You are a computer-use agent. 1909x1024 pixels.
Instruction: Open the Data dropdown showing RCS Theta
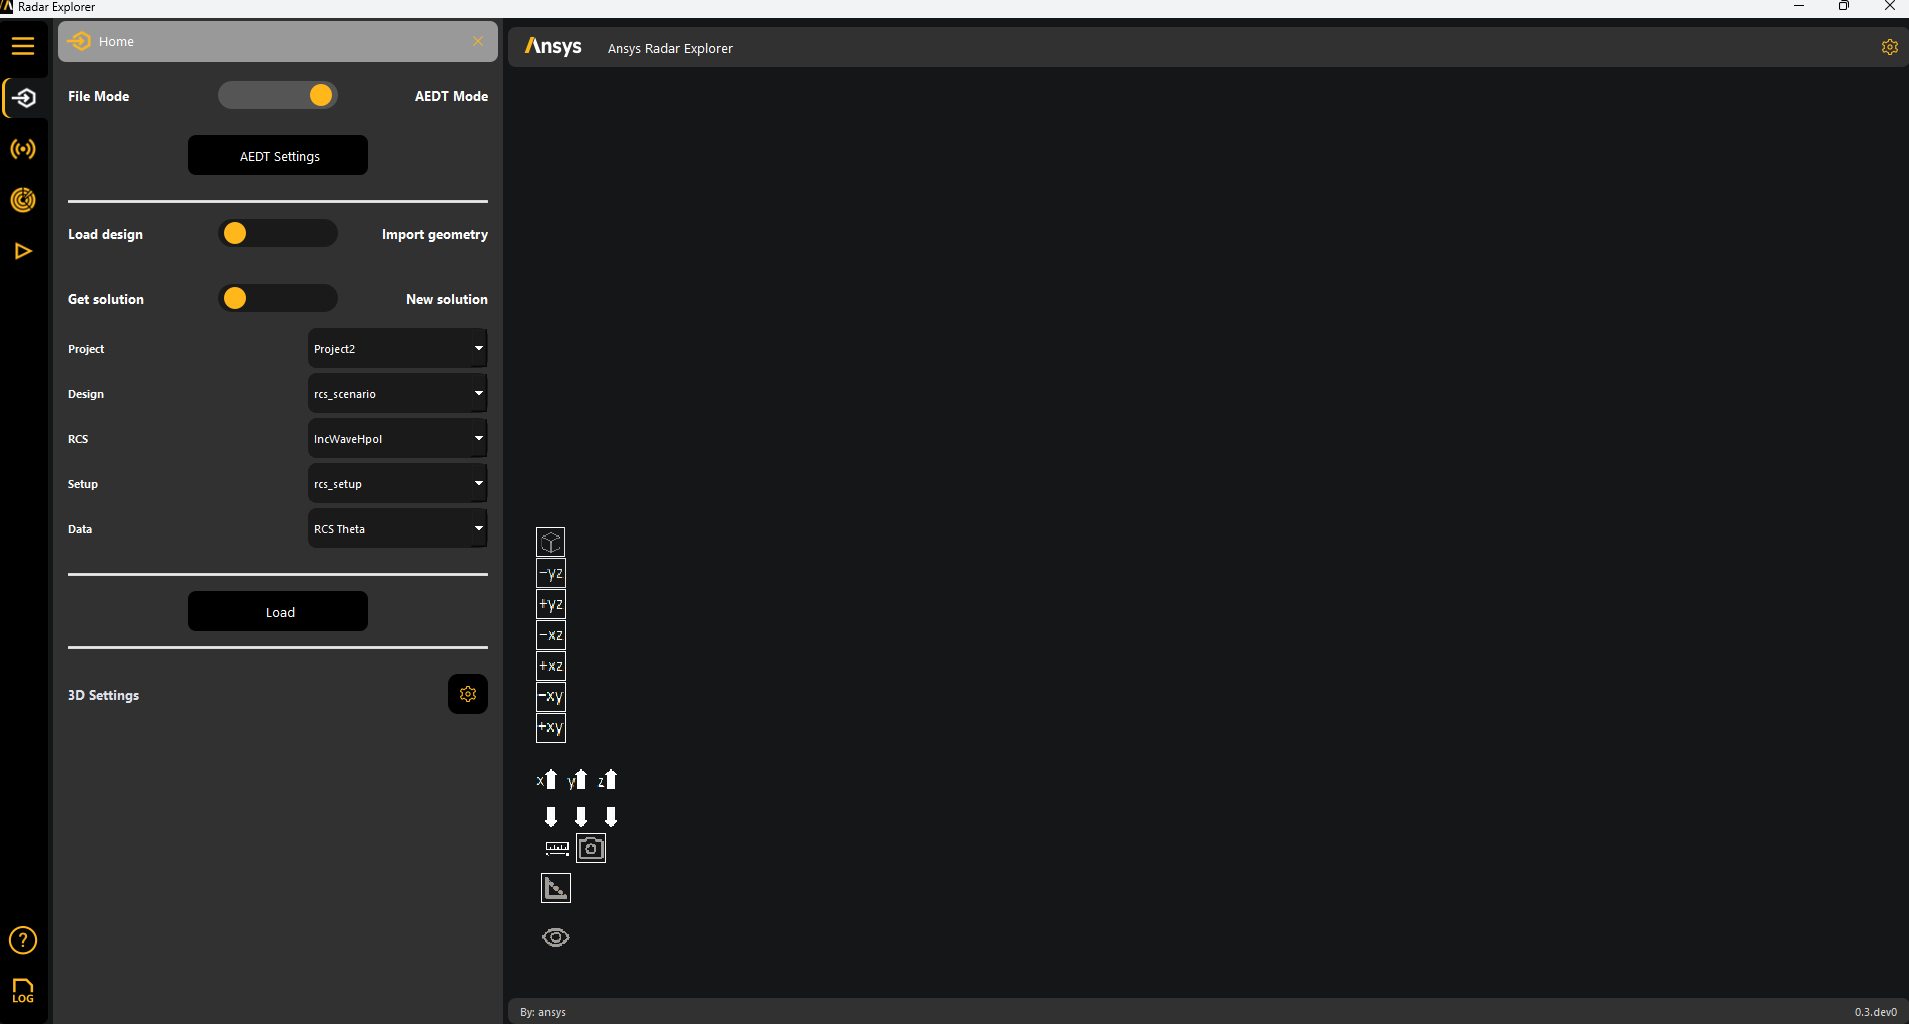coord(397,529)
